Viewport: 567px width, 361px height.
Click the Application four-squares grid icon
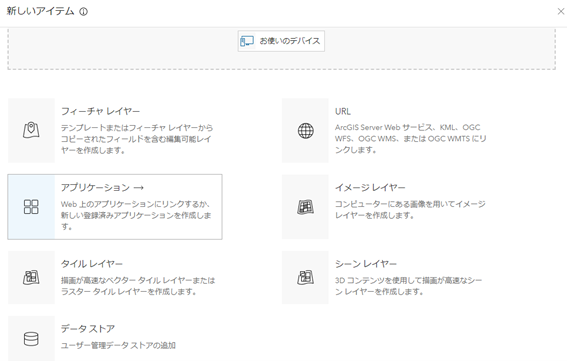pos(31,207)
